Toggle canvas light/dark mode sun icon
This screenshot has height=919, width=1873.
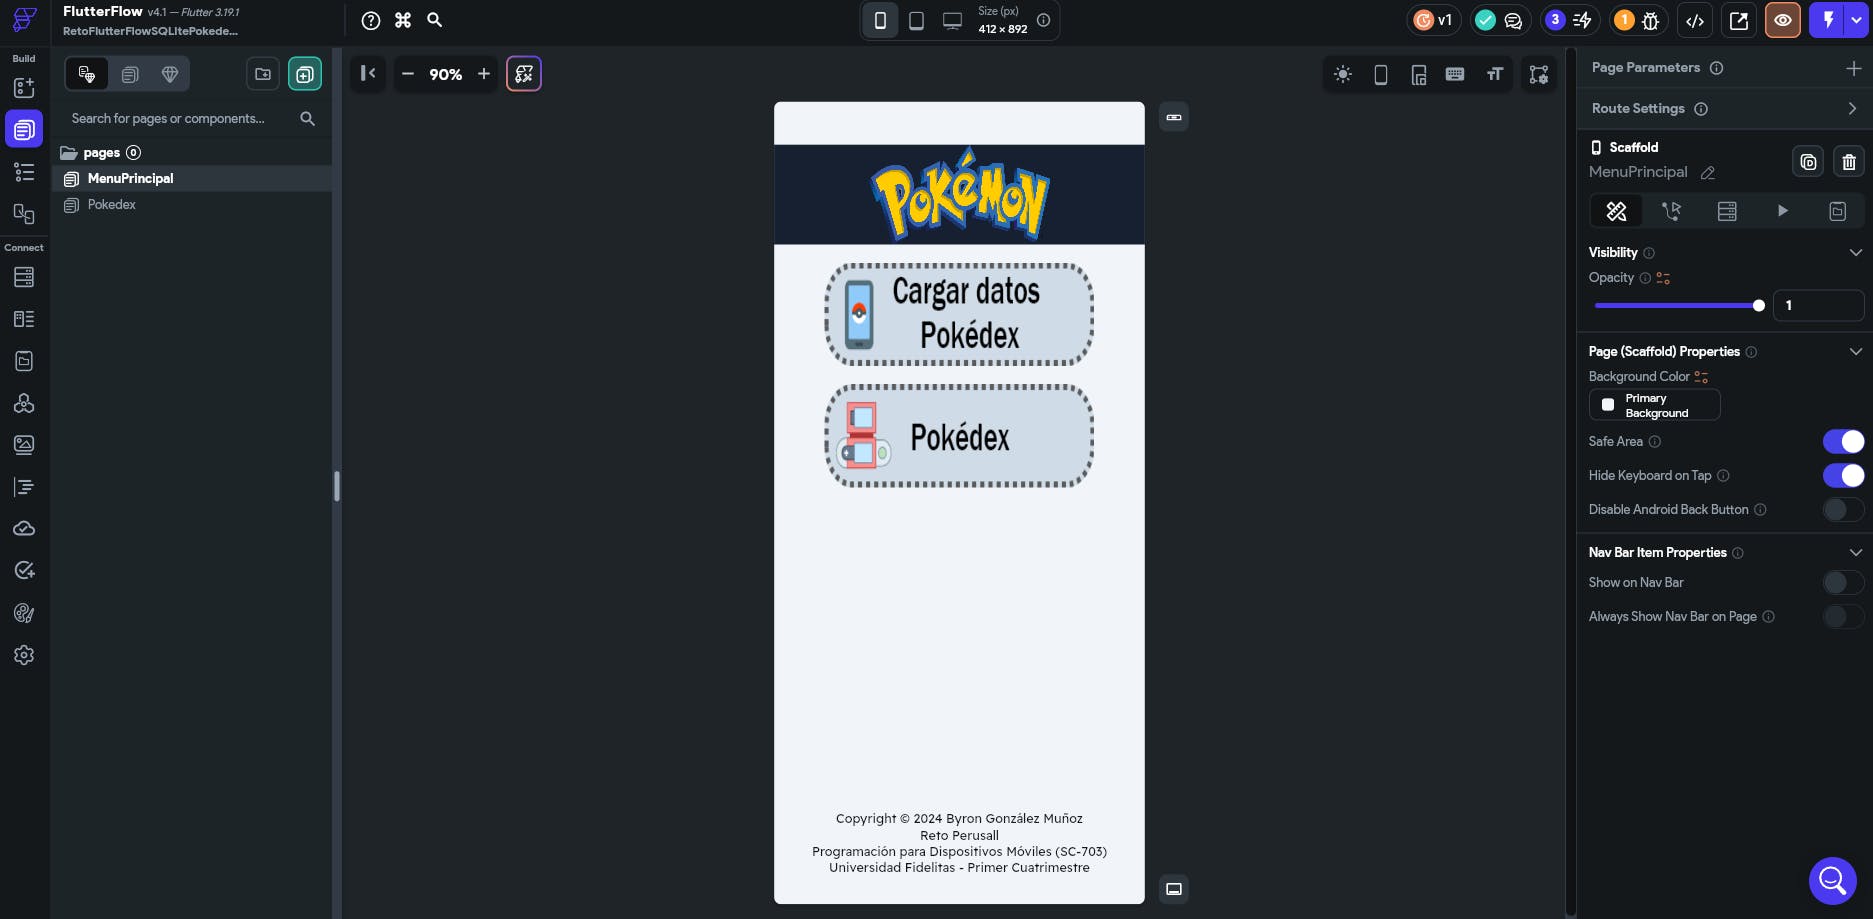coord(1343,74)
